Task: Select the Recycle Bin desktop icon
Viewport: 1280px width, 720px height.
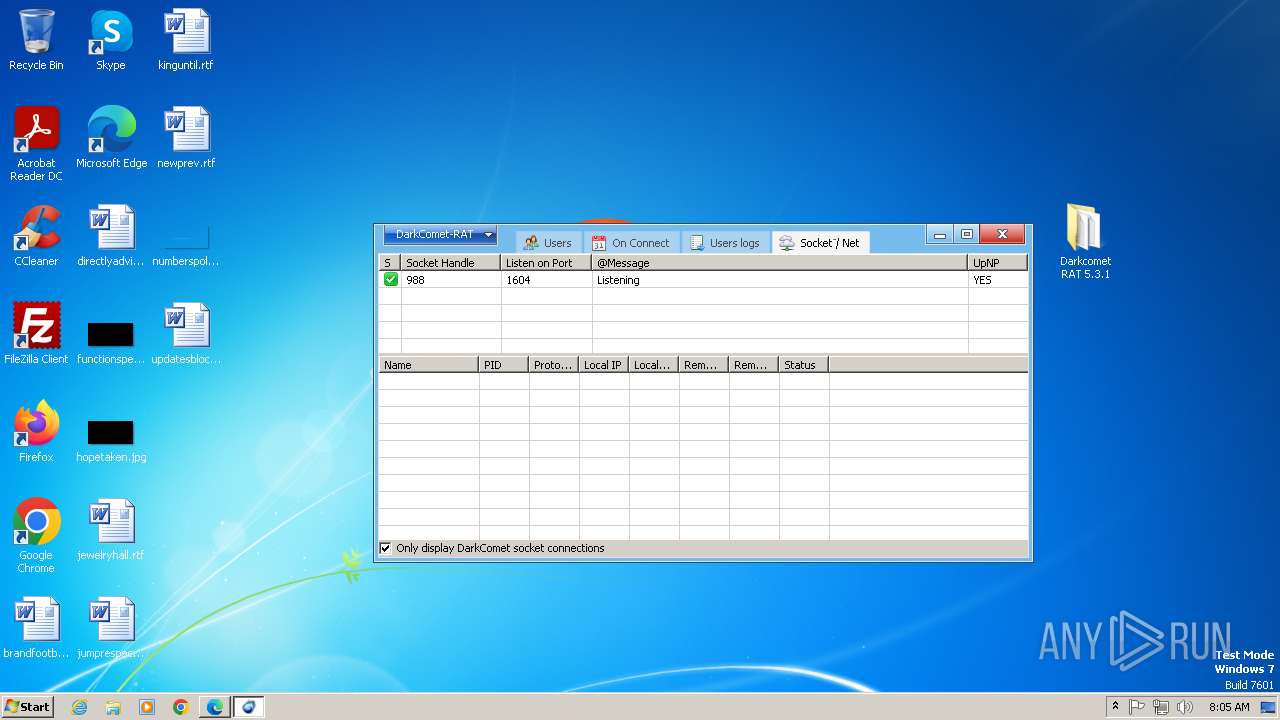Action: (36, 40)
